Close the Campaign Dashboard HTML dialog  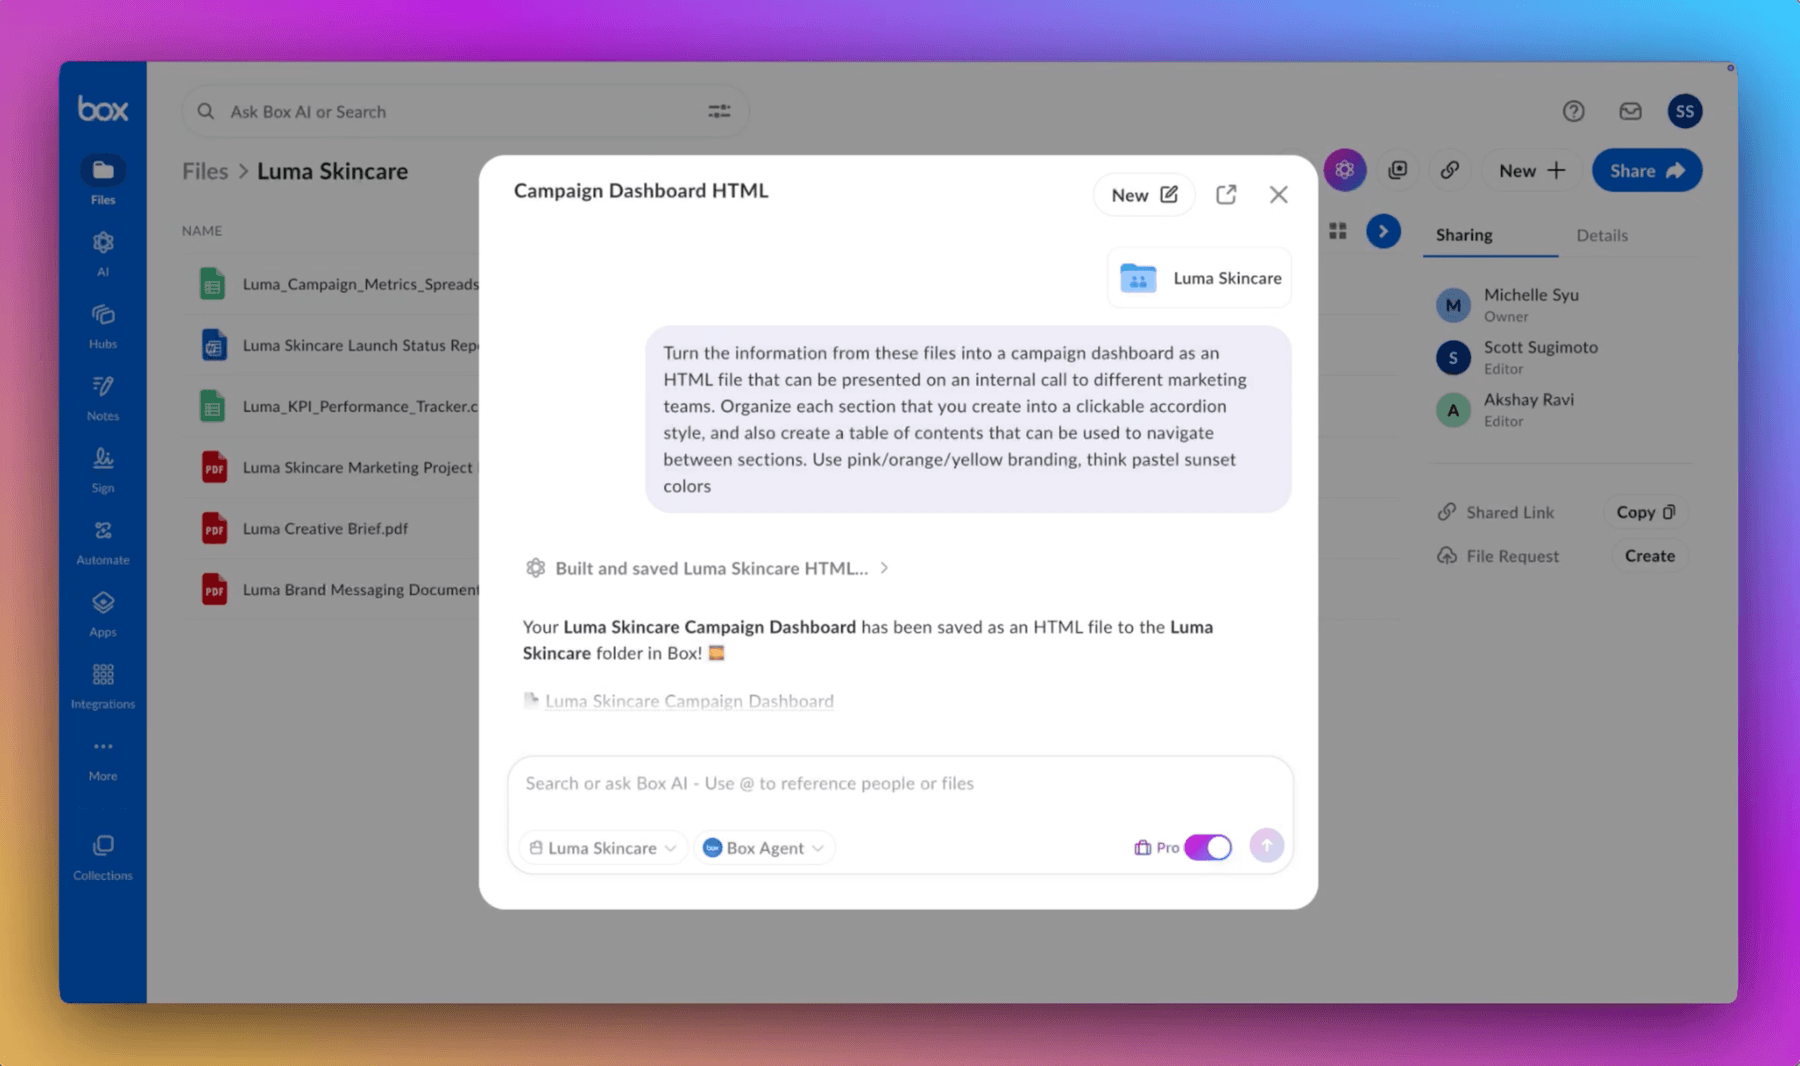pos(1278,195)
